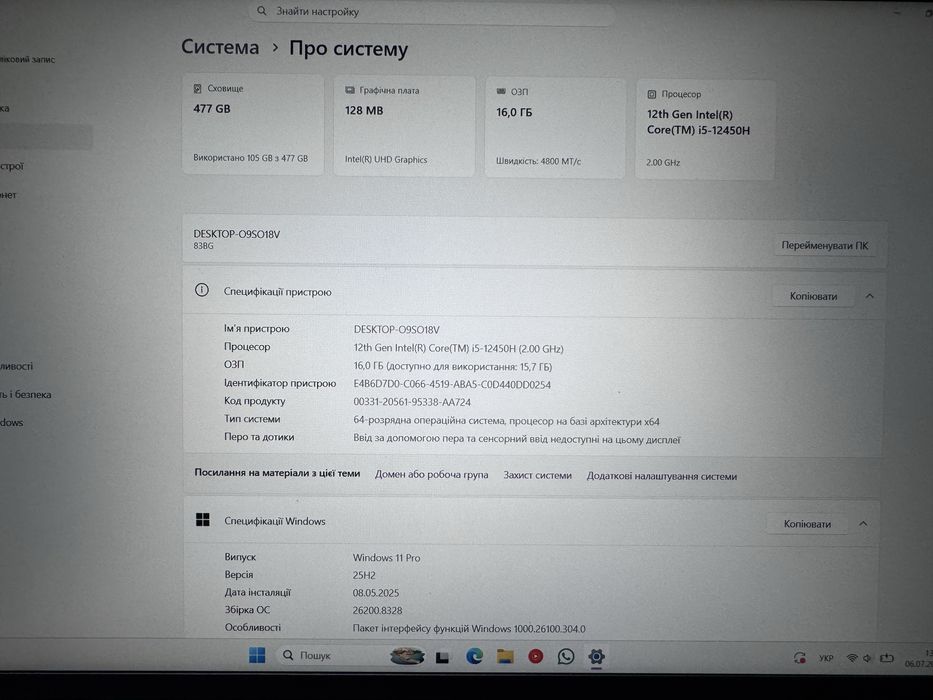Screen dimensions: 933x700
Task: Select the edition value 'Windows 11 Pro'
Action: tap(386, 558)
